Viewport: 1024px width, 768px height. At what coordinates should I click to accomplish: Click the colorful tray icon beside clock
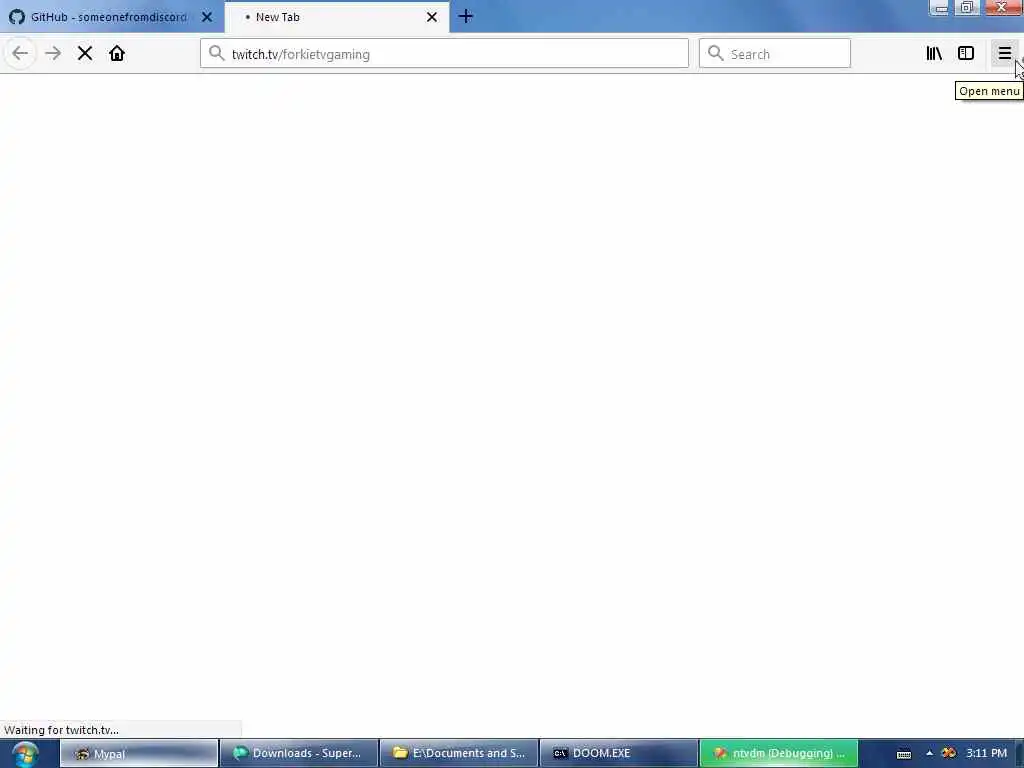pyautogui.click(x=948, y=753)
